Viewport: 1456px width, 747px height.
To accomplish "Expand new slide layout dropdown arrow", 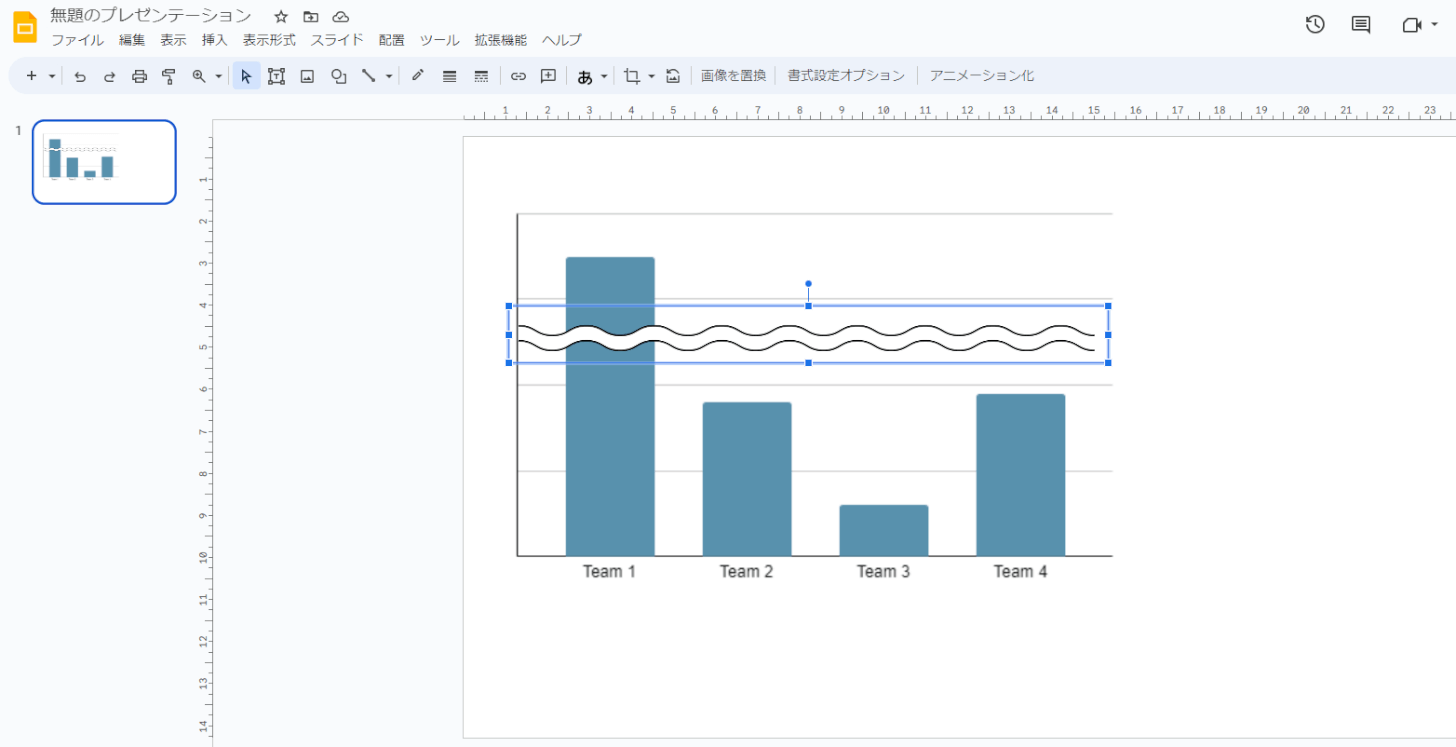I will point(52,76).
